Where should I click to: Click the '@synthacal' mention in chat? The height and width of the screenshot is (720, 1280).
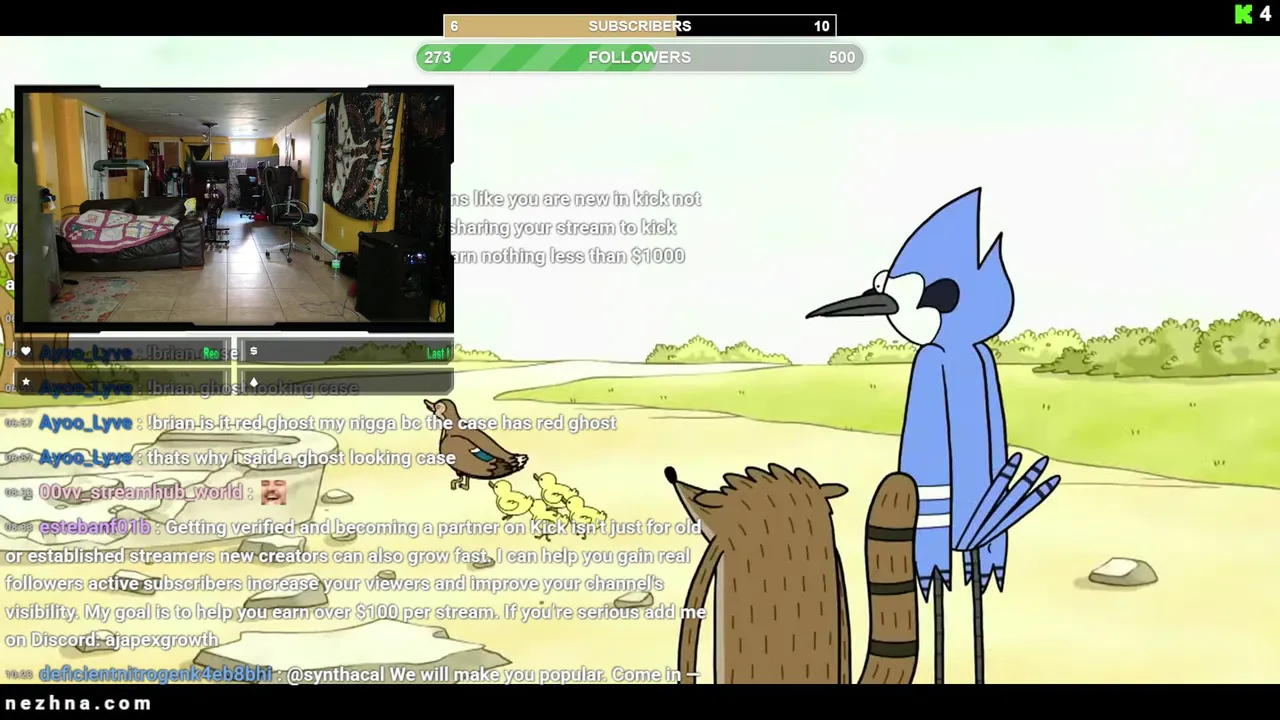[335, 675]
